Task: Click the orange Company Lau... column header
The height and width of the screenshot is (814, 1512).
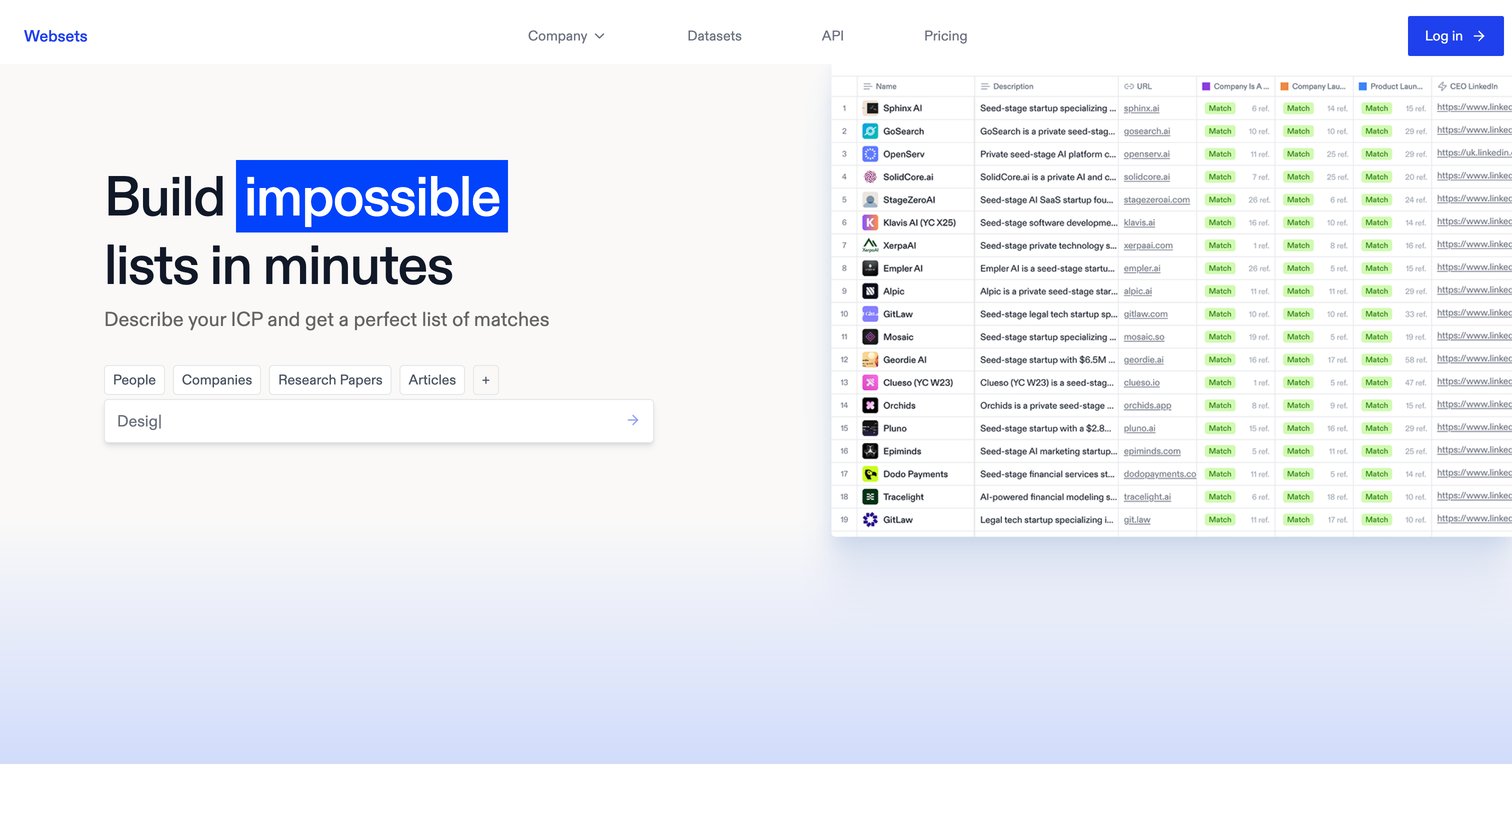Action: click(x=1313, y=87)
